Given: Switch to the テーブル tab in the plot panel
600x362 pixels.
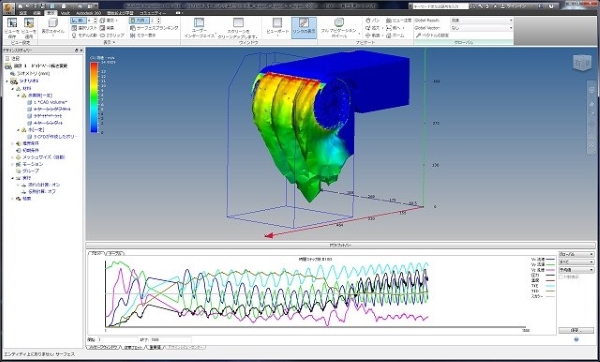Looking at the screenshot, I should (115, 253).
